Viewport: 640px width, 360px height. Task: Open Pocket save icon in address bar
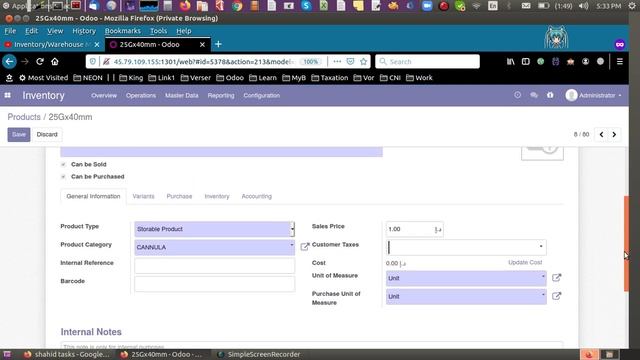350,62
